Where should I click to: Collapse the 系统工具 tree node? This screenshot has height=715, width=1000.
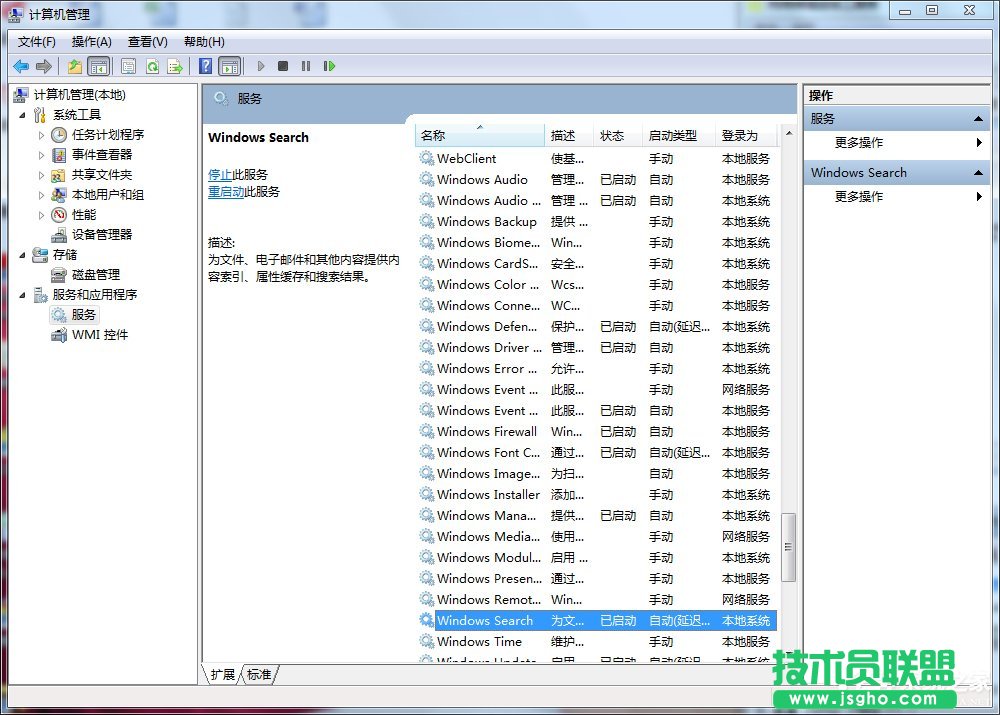click(22, 114)
